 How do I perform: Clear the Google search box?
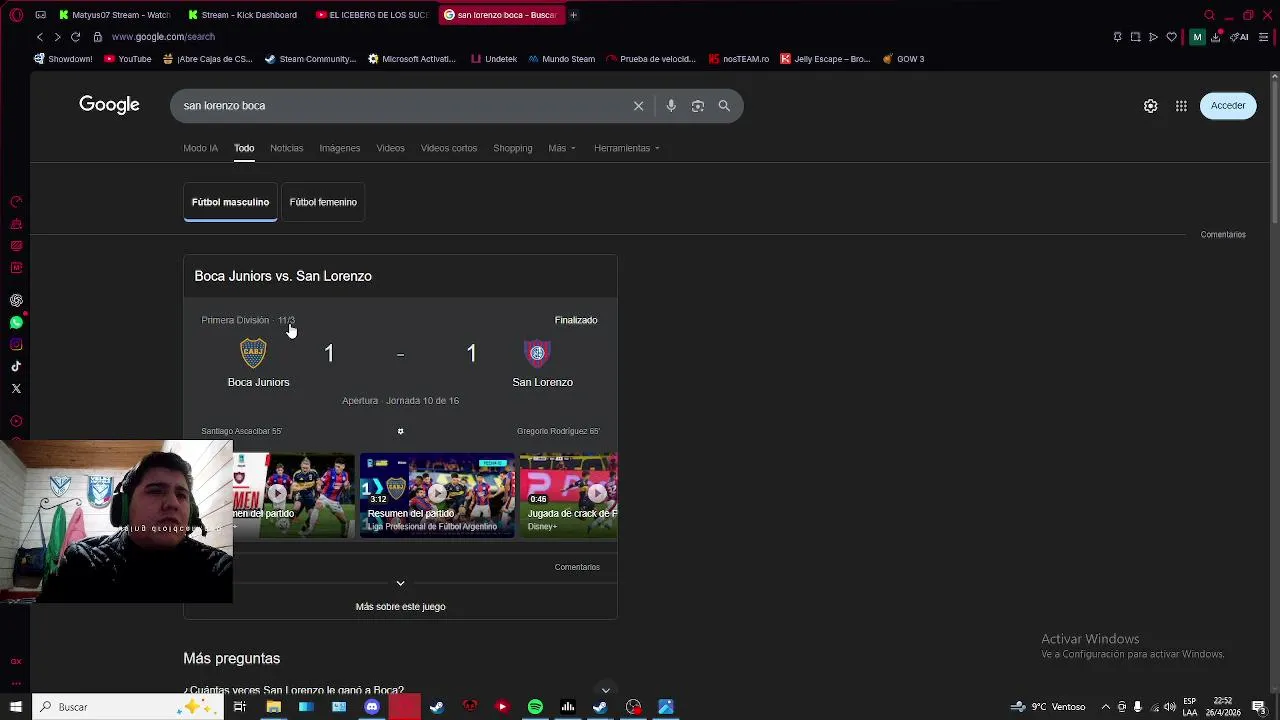(x=638, y=106)
